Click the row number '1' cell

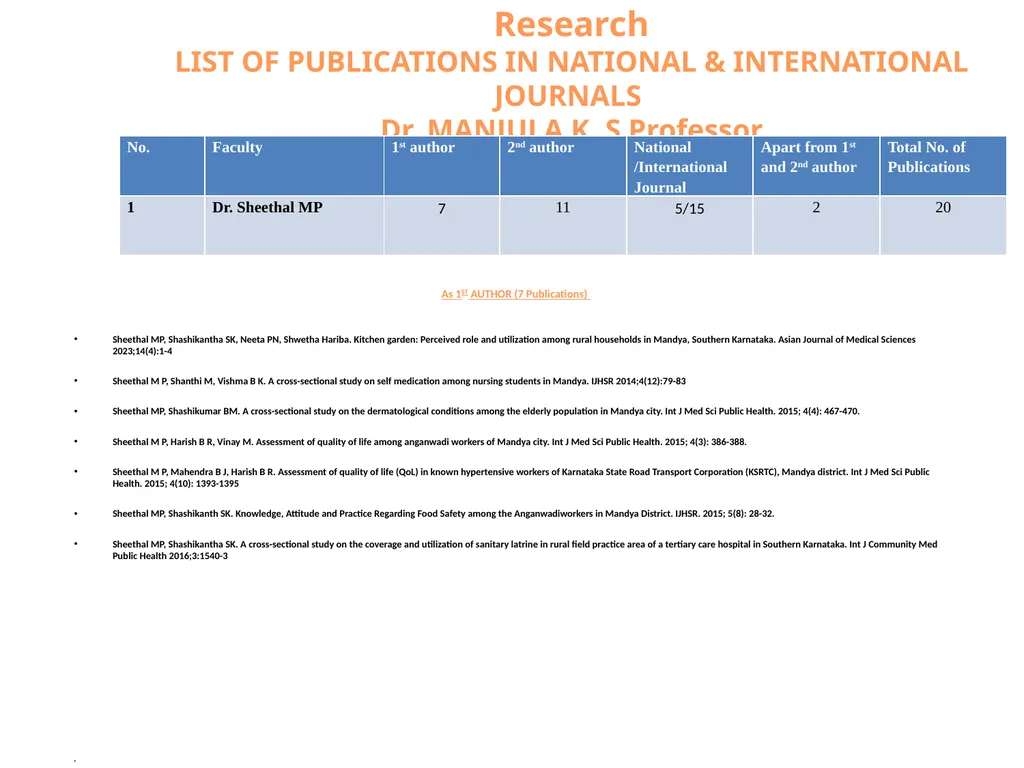click(x=162, y=225)
